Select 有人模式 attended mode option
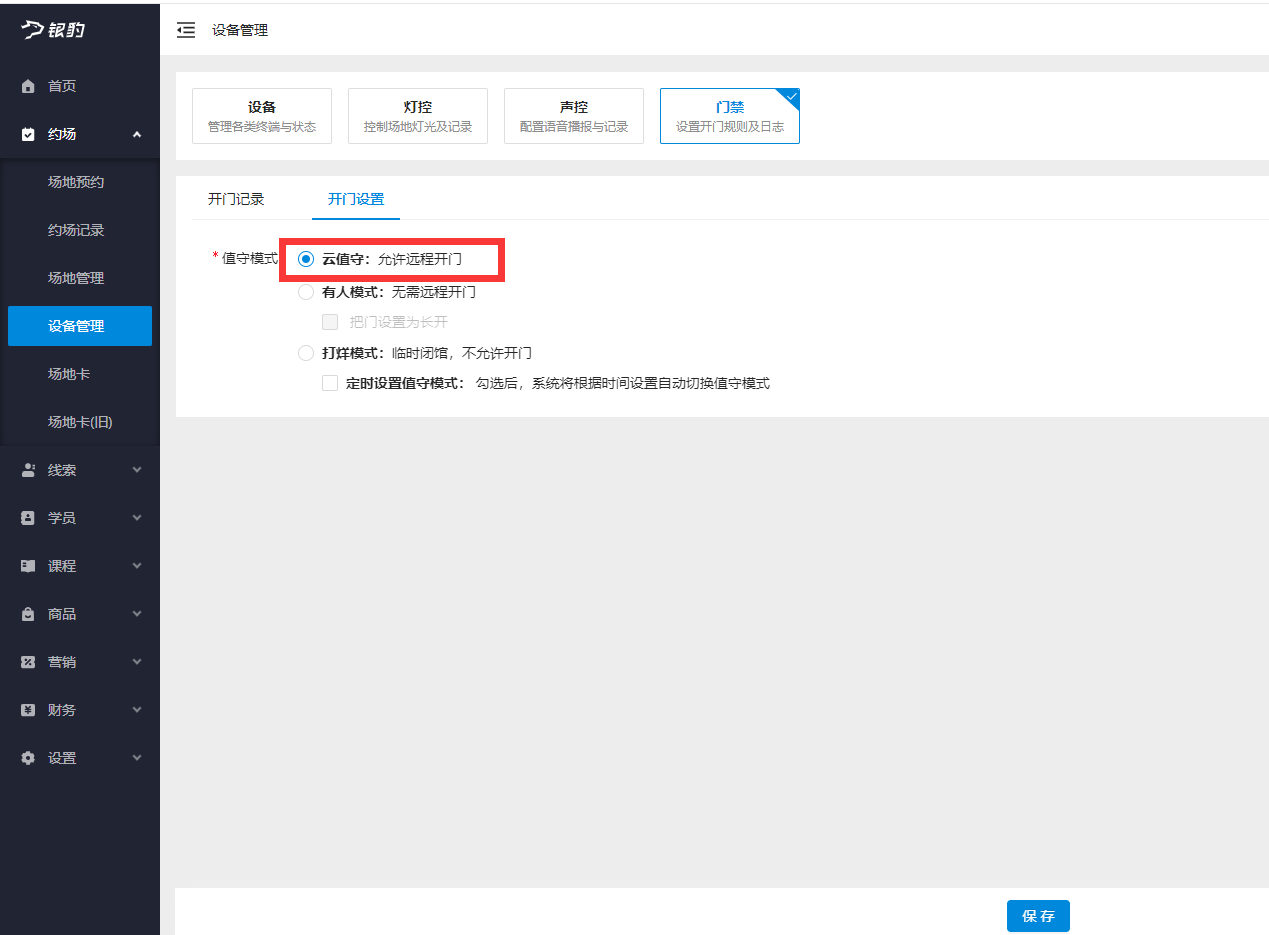This screenshot has height=935, width=1269. coord(305,292)
